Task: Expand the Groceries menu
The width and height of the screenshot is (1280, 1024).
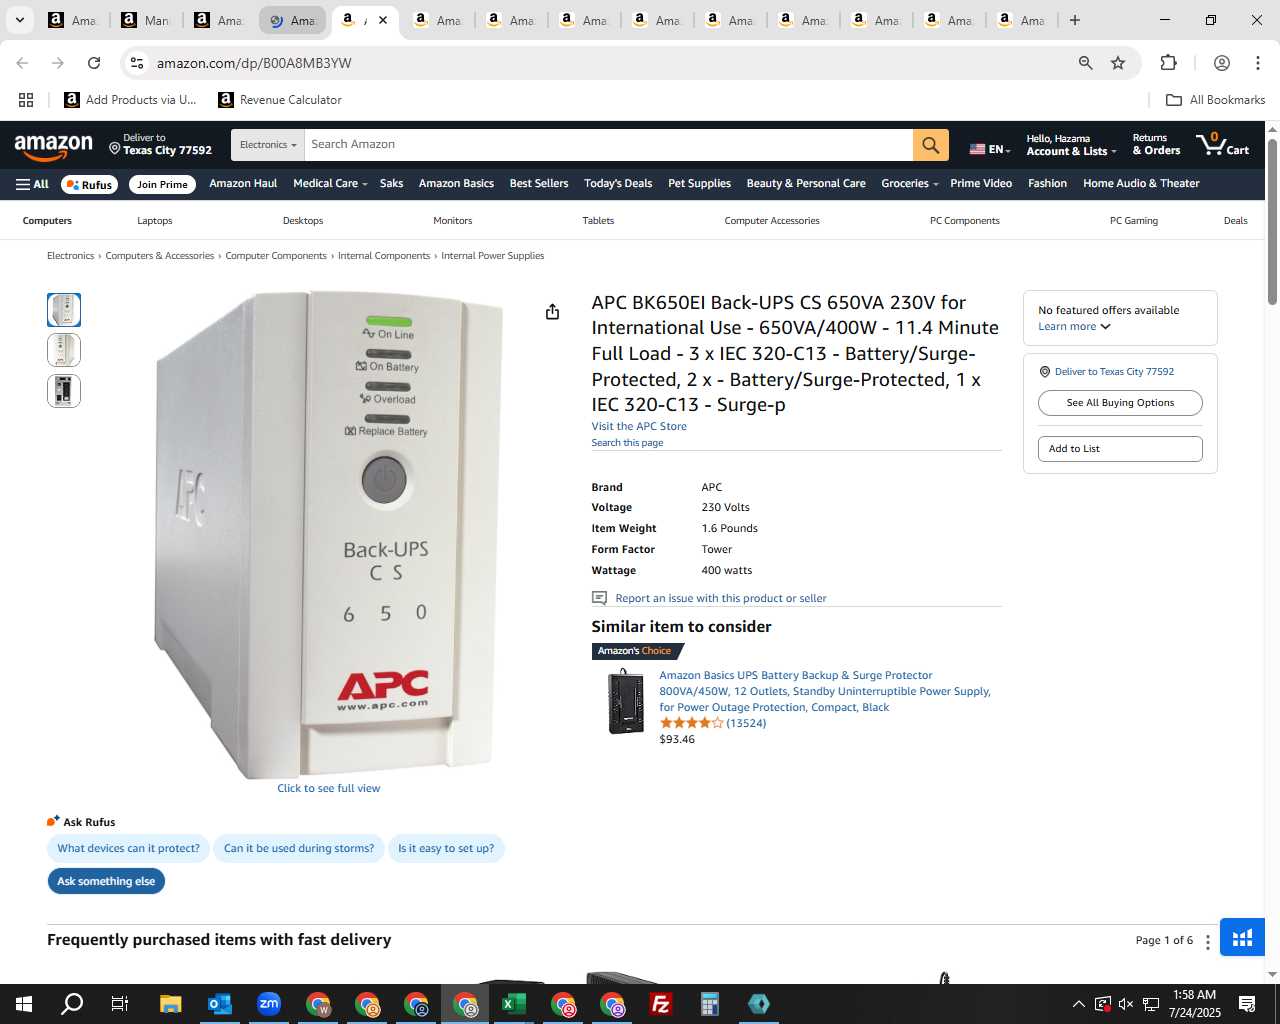Action: pos(909,183)
